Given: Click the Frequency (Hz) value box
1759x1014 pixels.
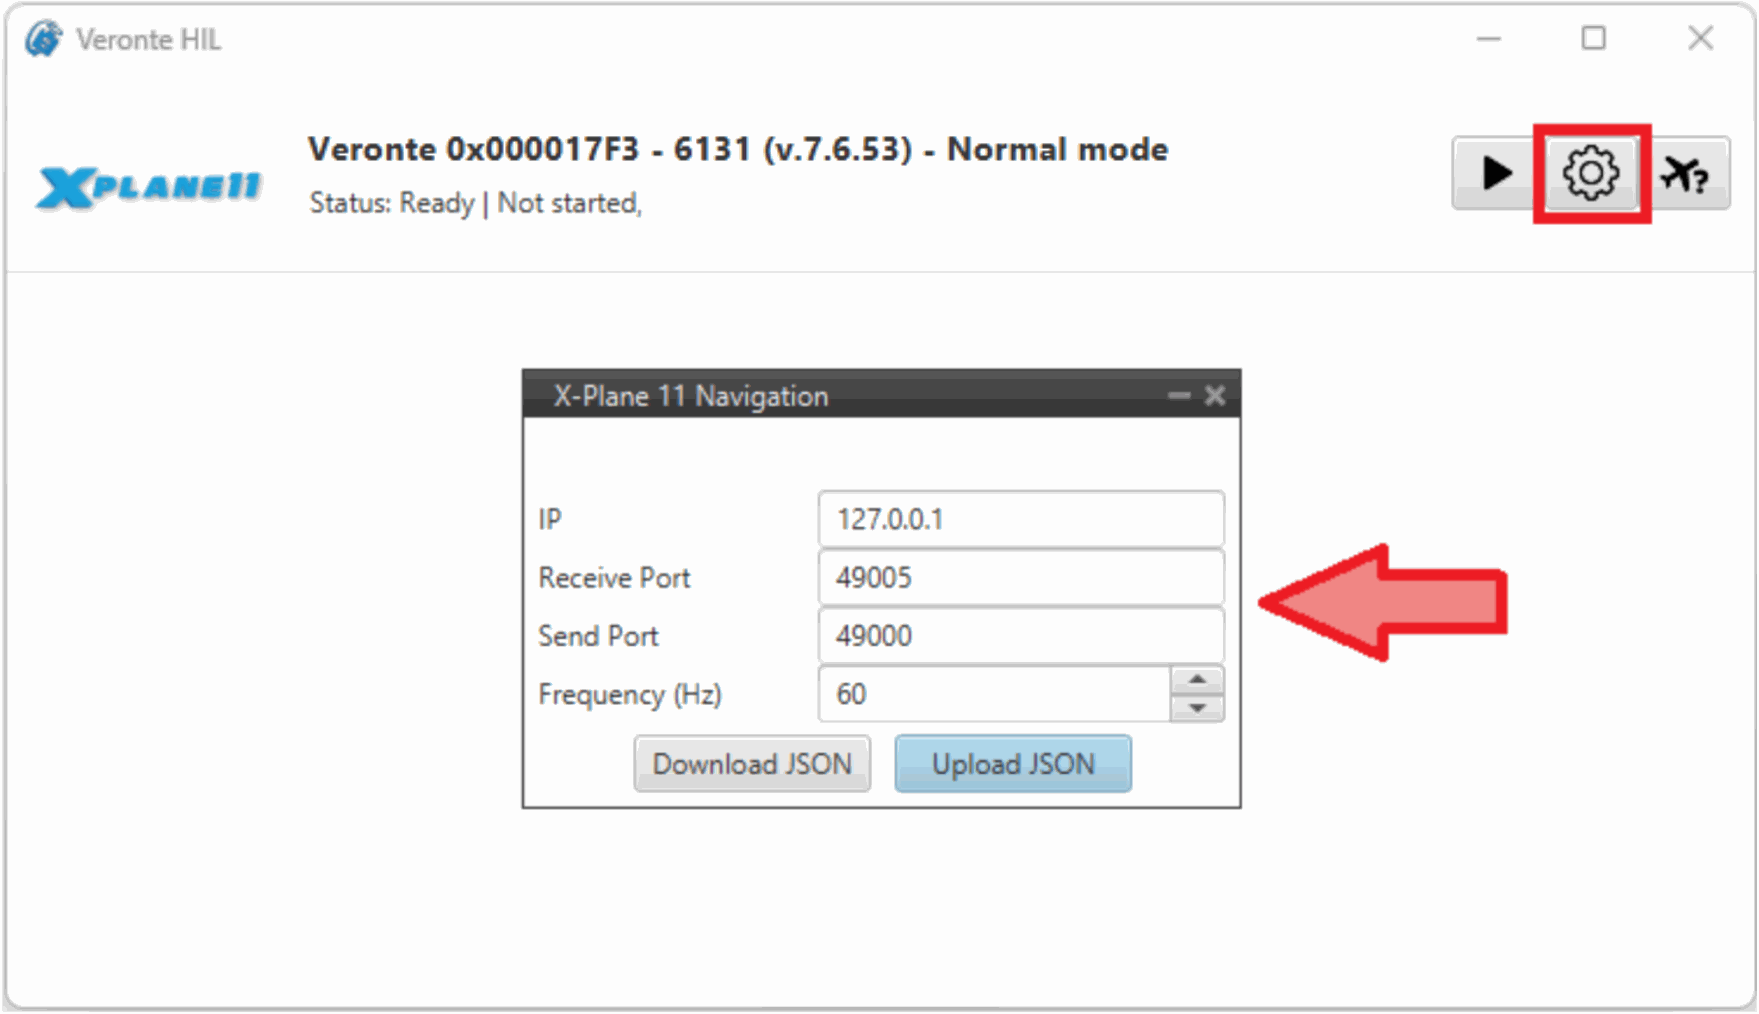Looking at the screenshot, I should click(993, 693).
